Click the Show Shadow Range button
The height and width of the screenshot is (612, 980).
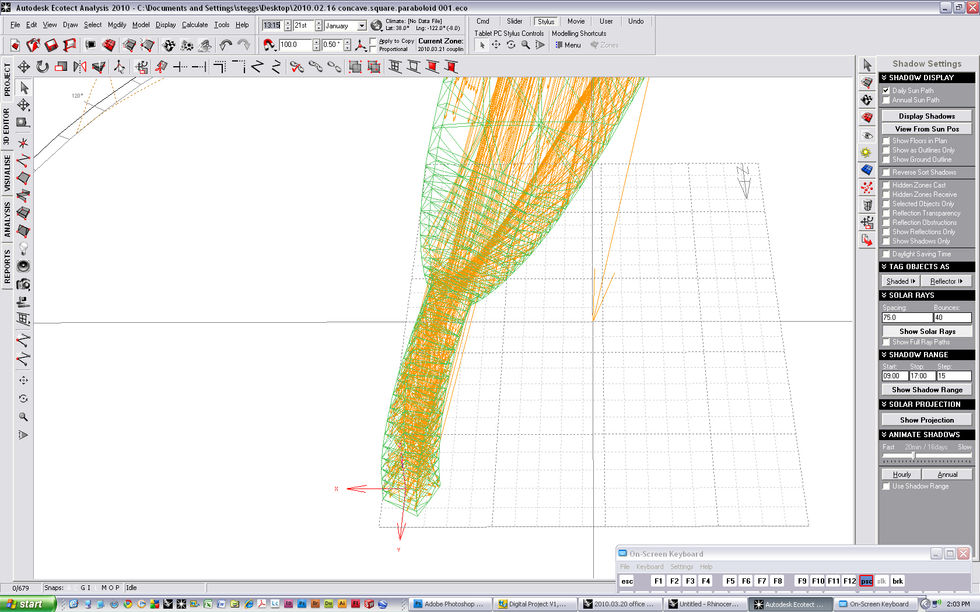click(x=927, y=389)
